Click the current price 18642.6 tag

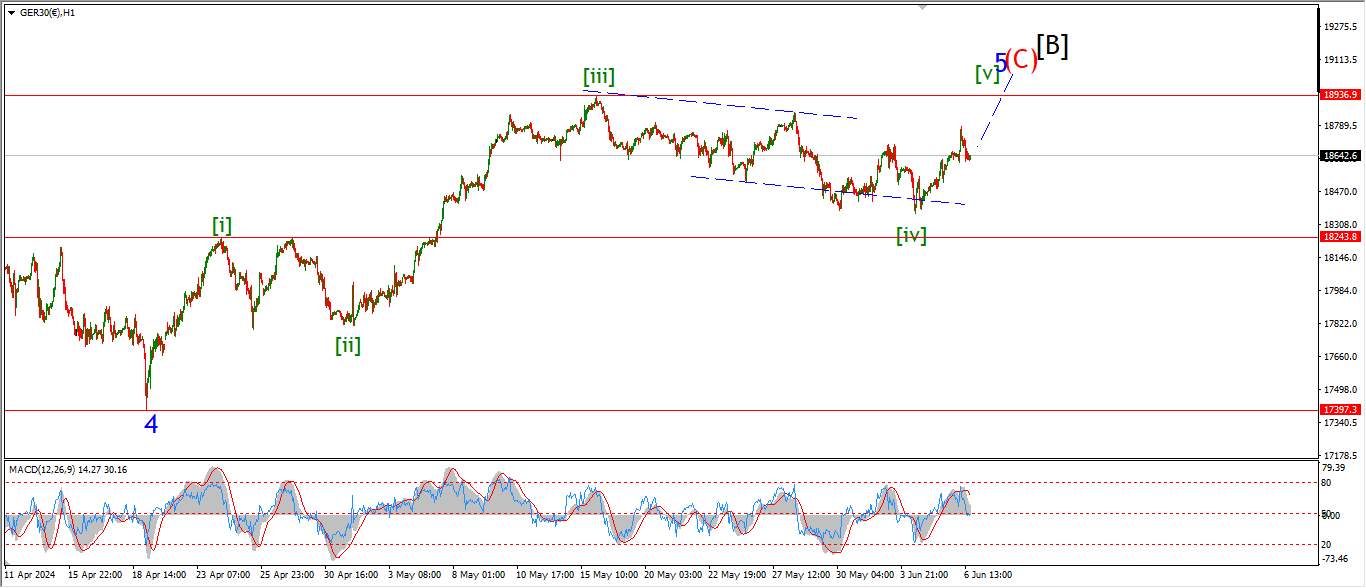point(1339,156)
